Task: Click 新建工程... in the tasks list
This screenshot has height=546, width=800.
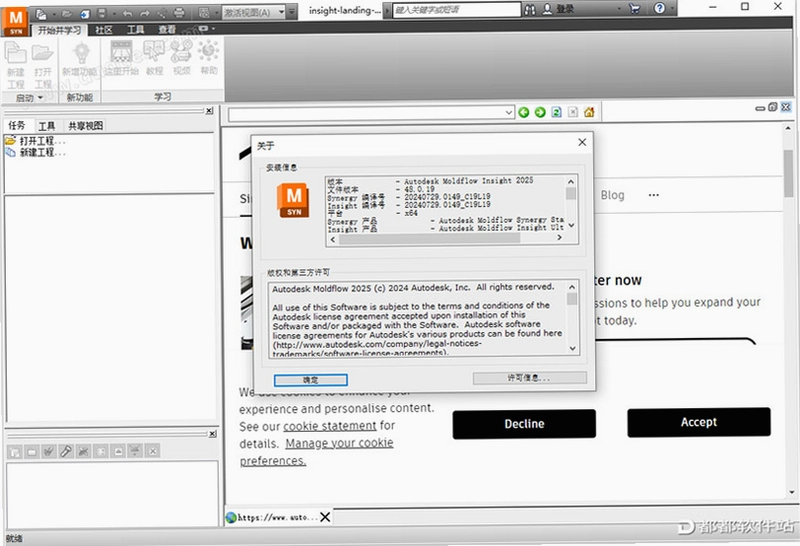Action: tap(36, 152)
